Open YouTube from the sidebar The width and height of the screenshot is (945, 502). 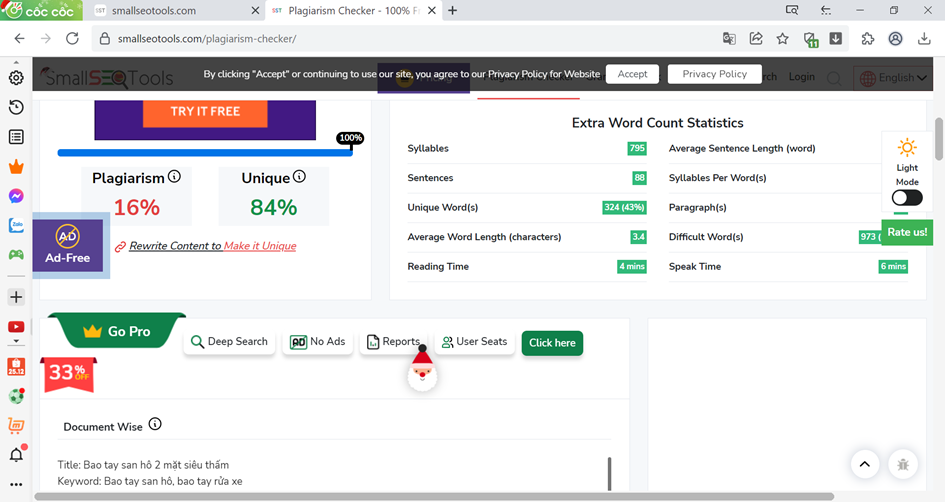[x=16, y=327]
